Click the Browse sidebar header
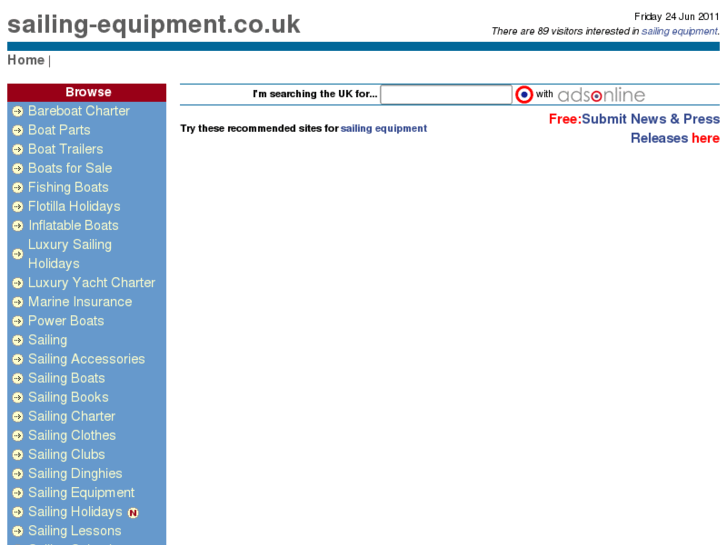 tap(87, 92)
